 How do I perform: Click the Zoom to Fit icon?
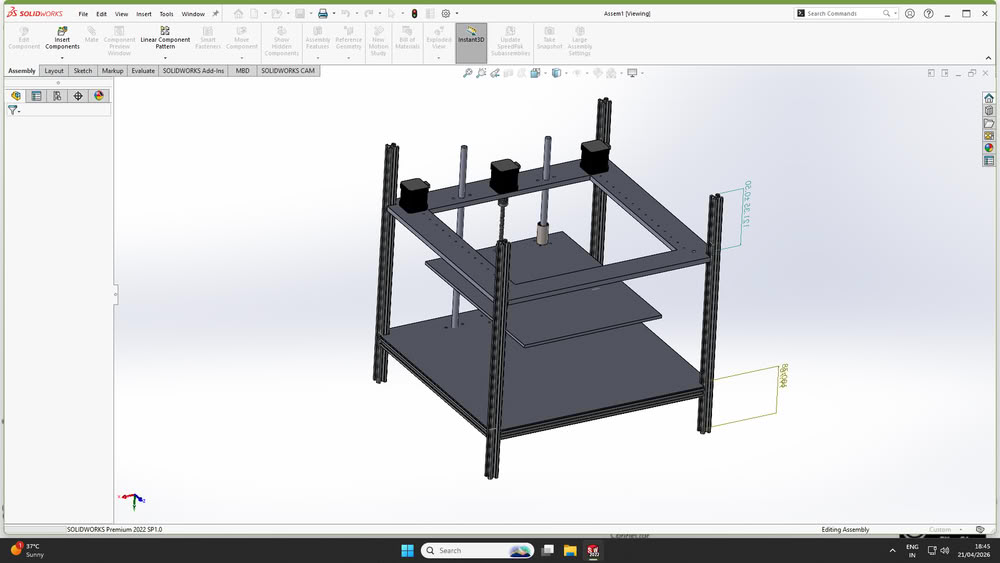point(467,73)
